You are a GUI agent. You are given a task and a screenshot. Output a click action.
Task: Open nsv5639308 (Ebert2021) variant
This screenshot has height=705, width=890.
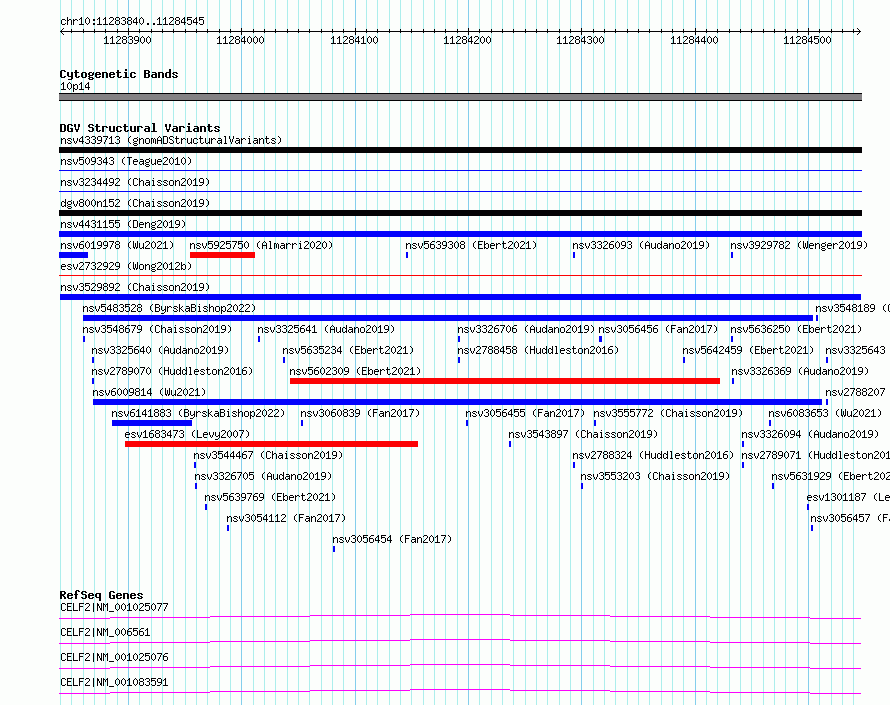(471, 245)
